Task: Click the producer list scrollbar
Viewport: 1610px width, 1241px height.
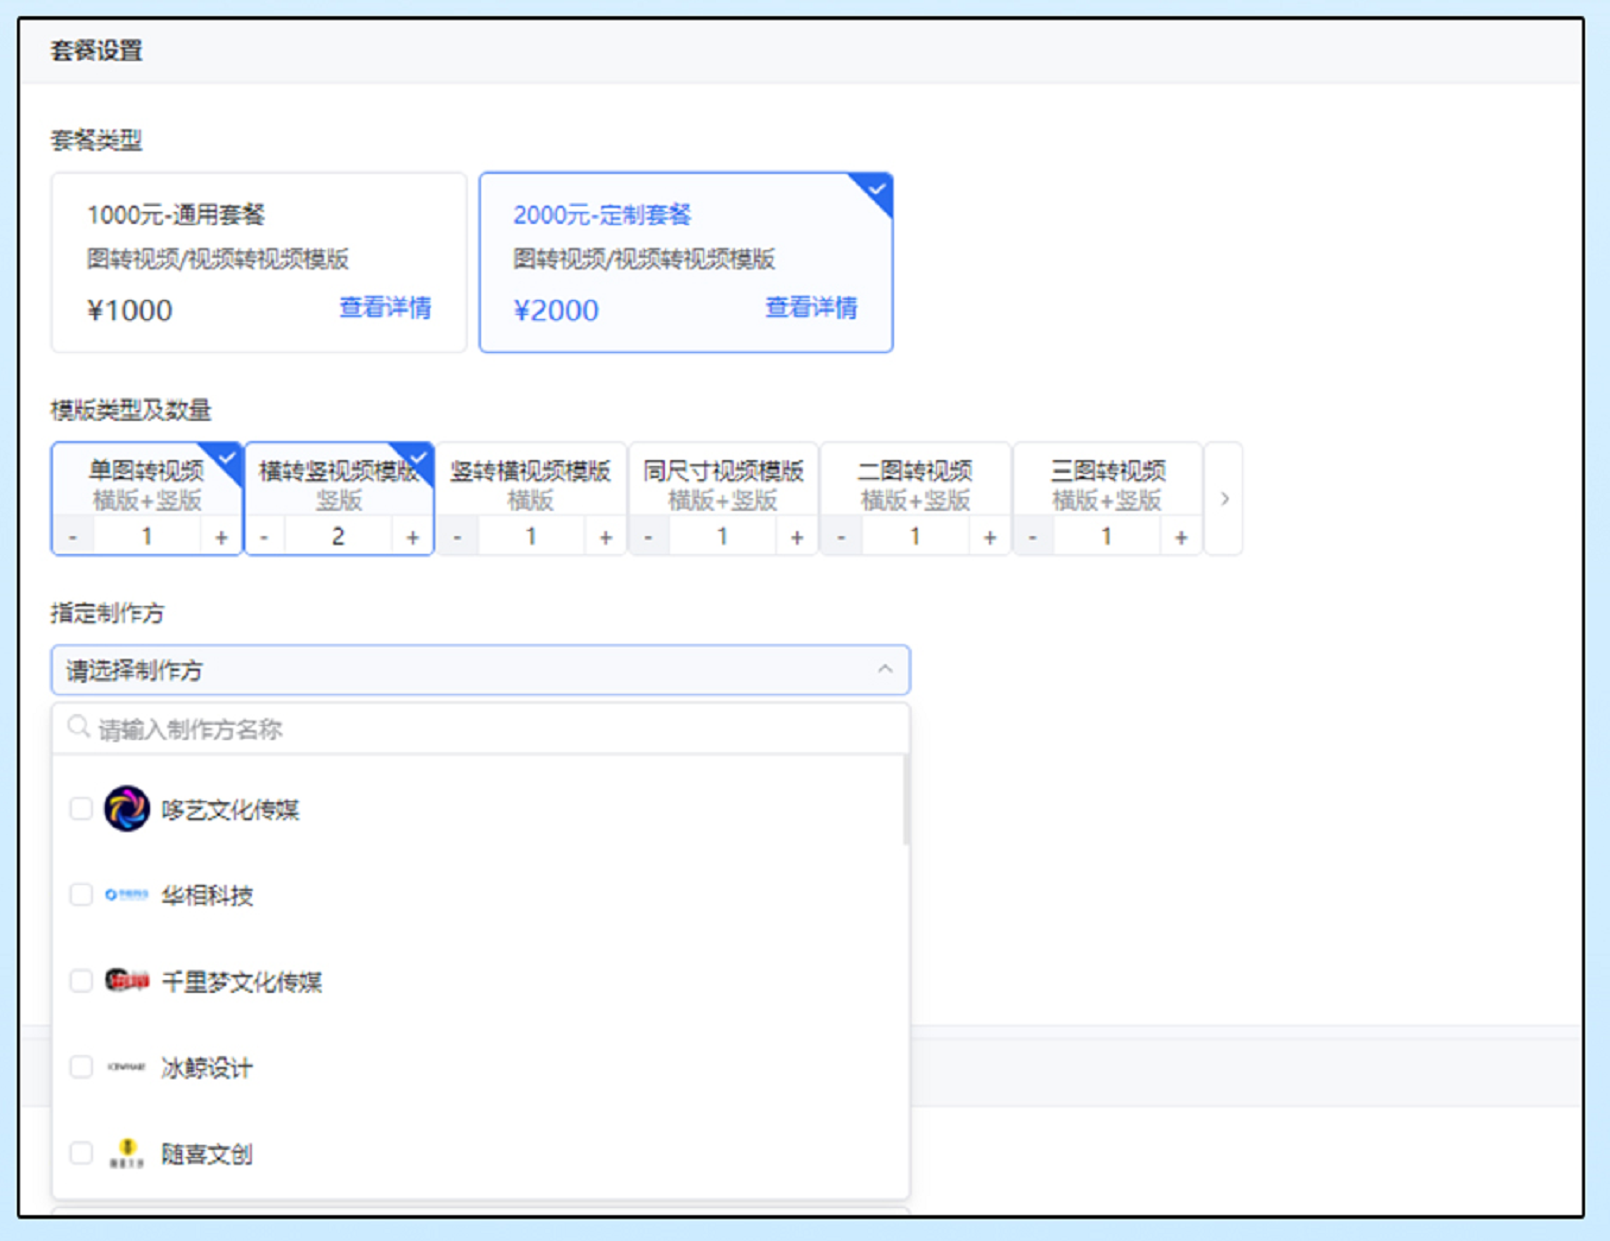Action: click(906, 800)
